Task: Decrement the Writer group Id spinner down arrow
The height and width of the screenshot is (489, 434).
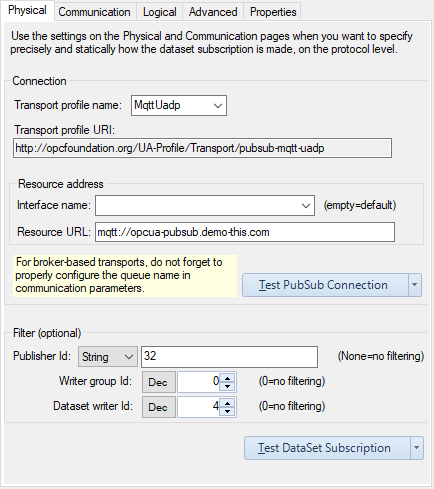Action: pyautogui.click(x=228, y=386)
